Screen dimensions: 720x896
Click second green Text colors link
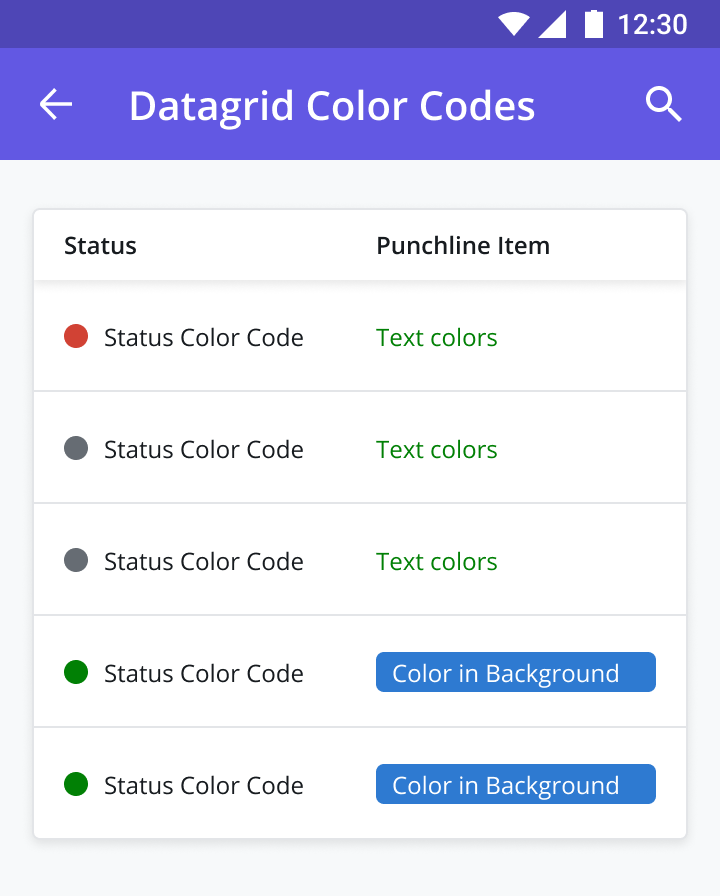[437, 450]
